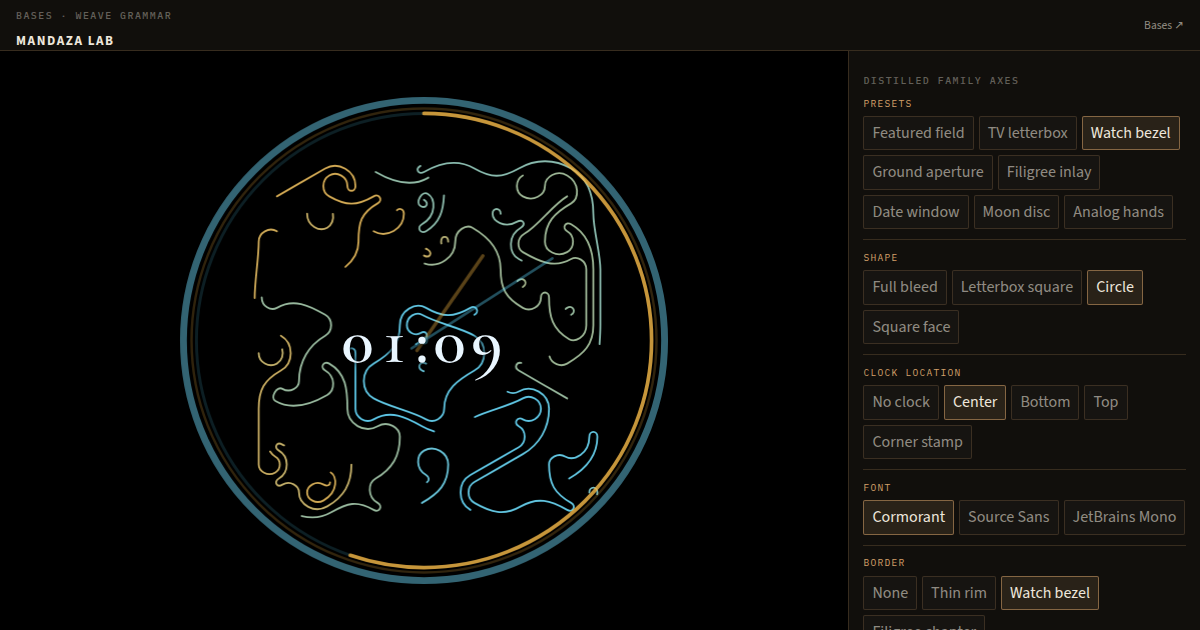Apply the Analog hands preset
This screenshot has width=1200, height=630.
pos(1118,212)
